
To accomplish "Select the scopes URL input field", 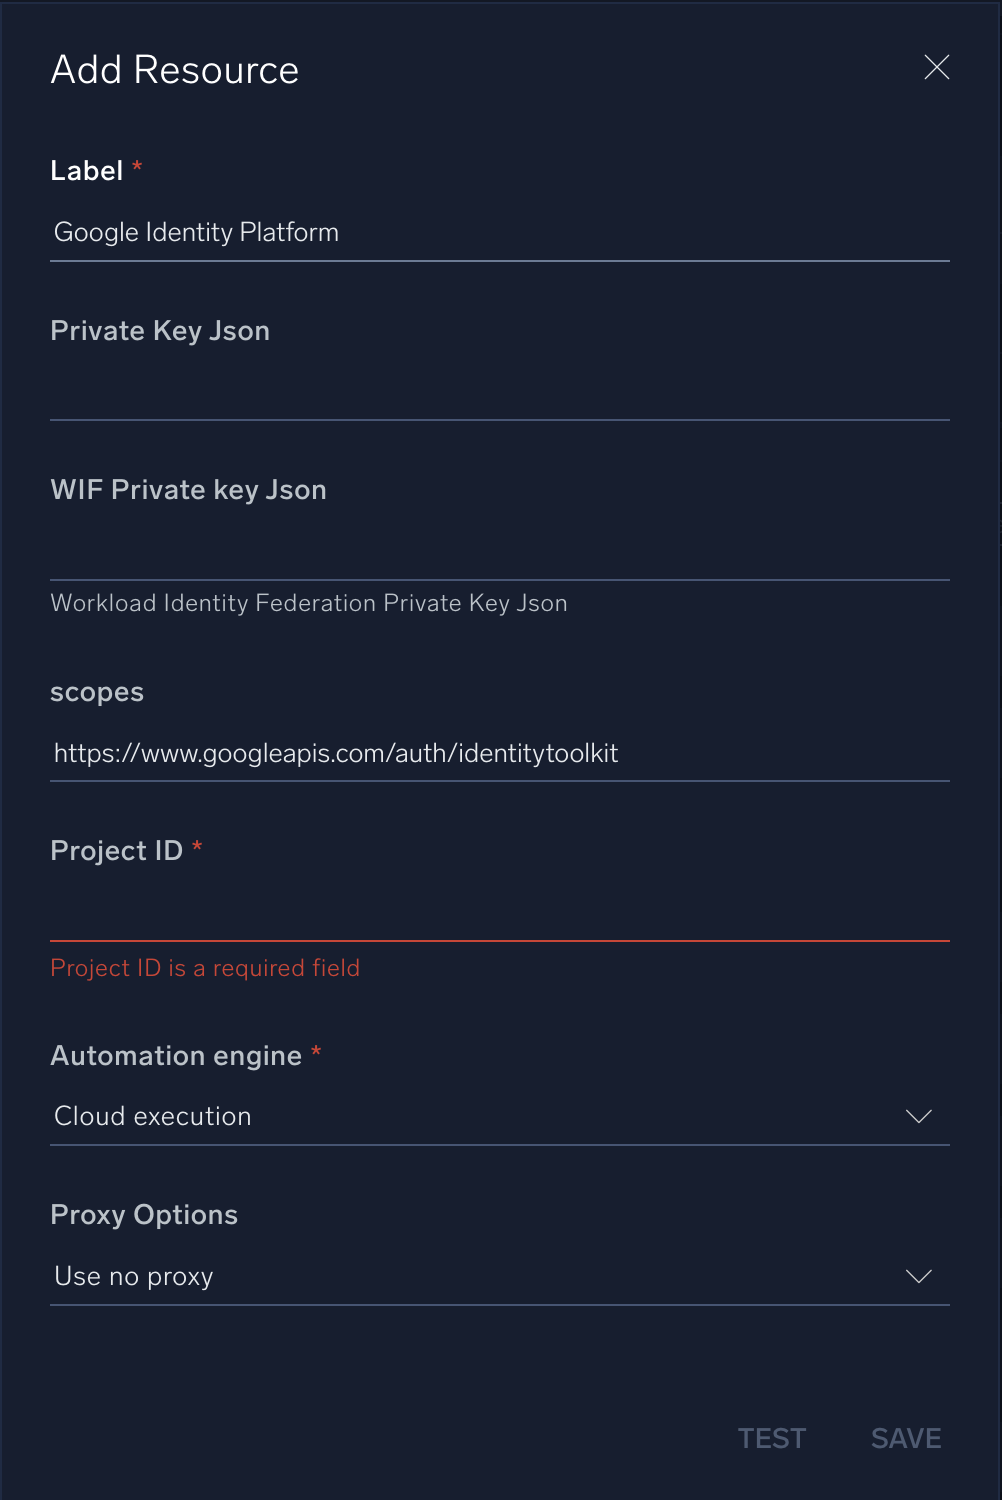I will [500, 753].
